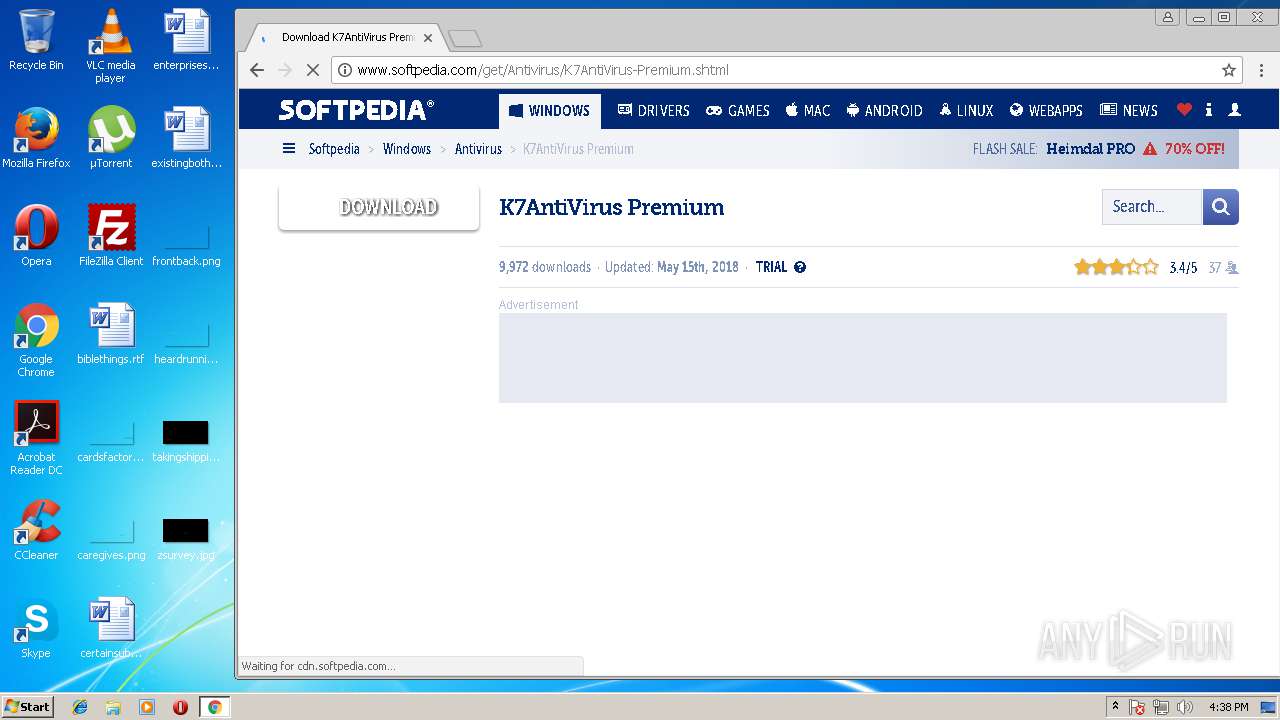The width and height of the screenshot is (1280, 720).
Task: Click TRIAL license help icon
Action: [x=800, y=267]
